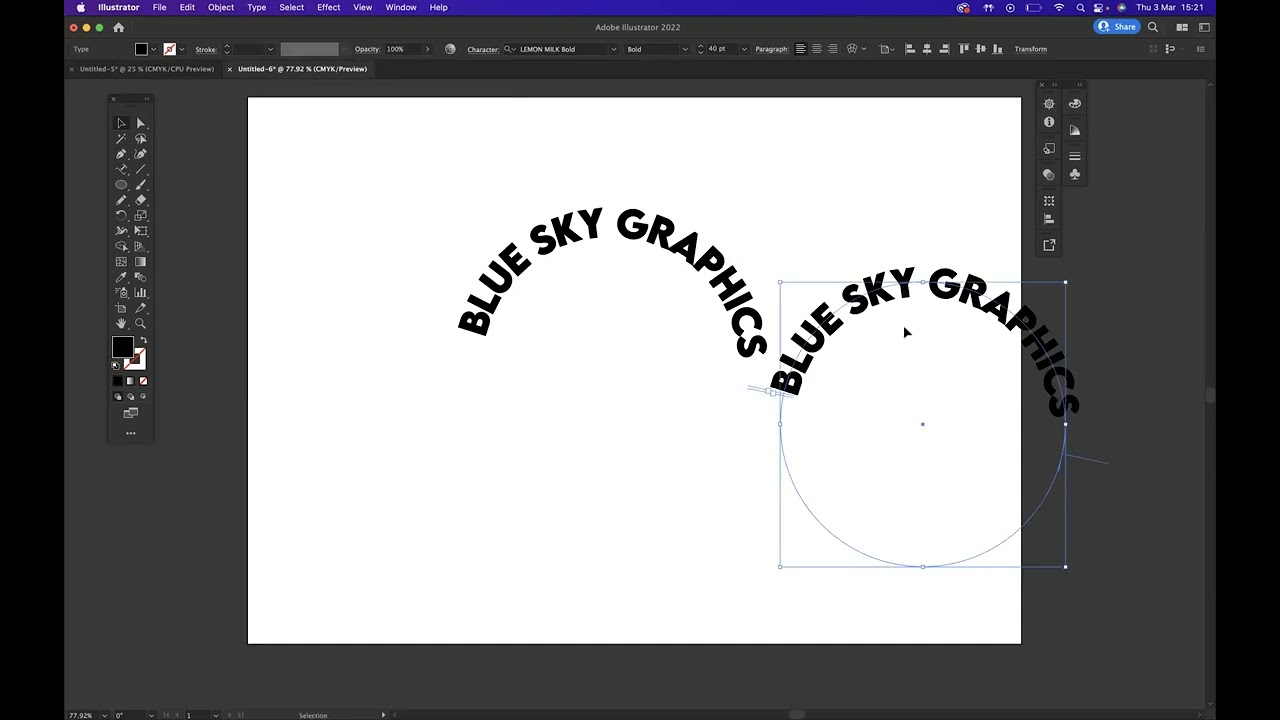
Task: Select the Rotate tool
Action: pos(121,215)
